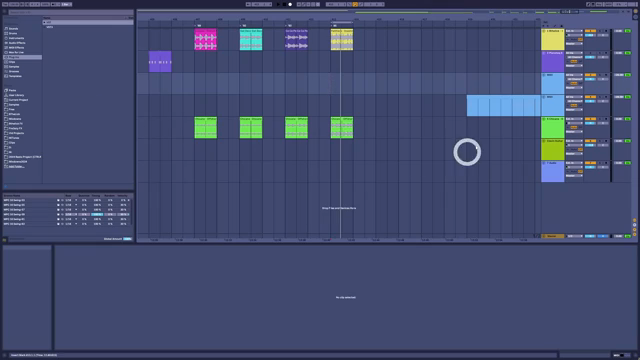640x360 pixels.
Task: Toggle the orange highlighted loop switch
Action: (x=355, y=4)
